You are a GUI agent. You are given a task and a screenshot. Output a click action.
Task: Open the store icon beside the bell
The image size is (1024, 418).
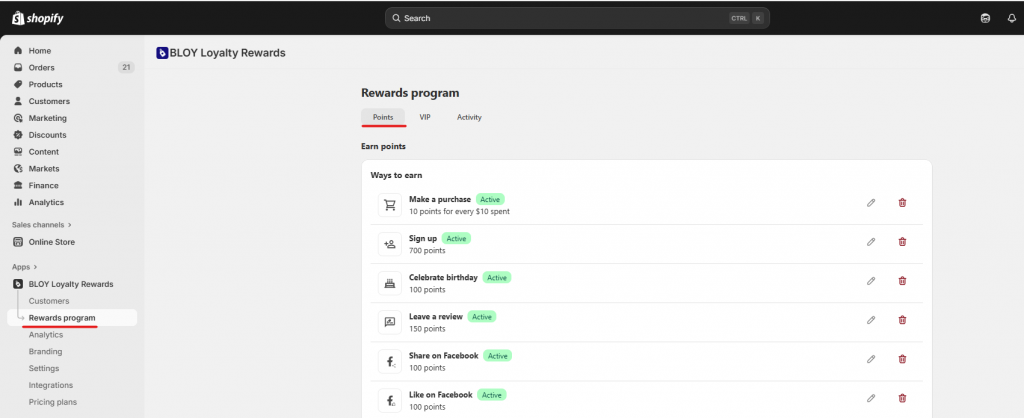click(x=985, y=18)
